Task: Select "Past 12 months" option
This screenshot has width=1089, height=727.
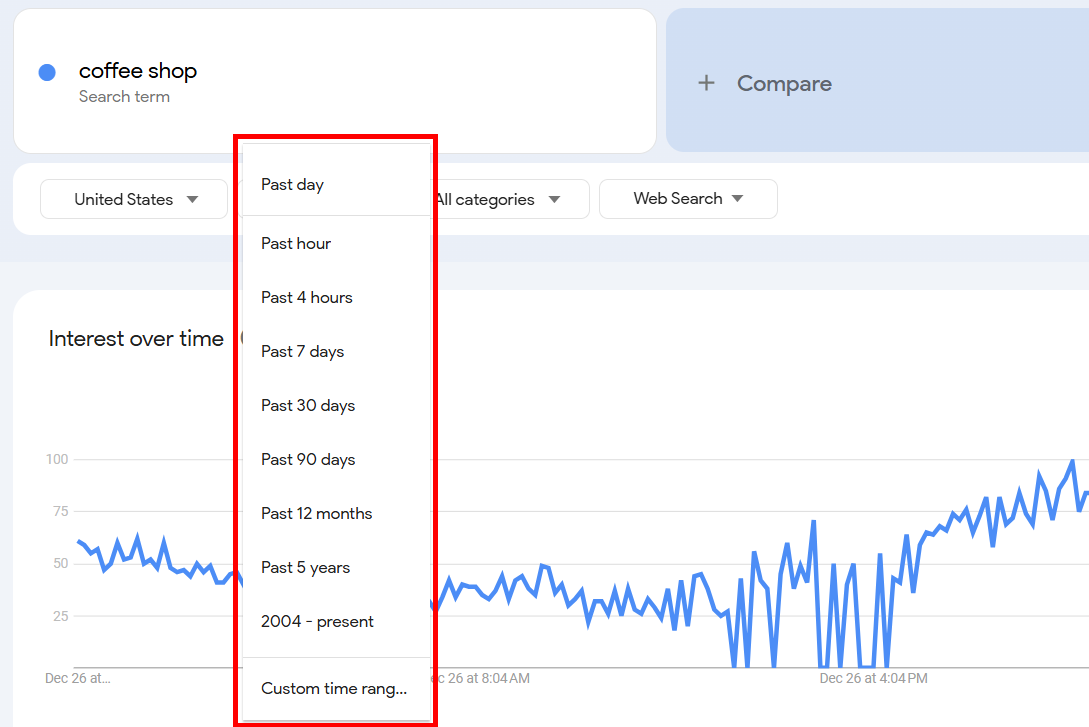Action: click(316, 513)
